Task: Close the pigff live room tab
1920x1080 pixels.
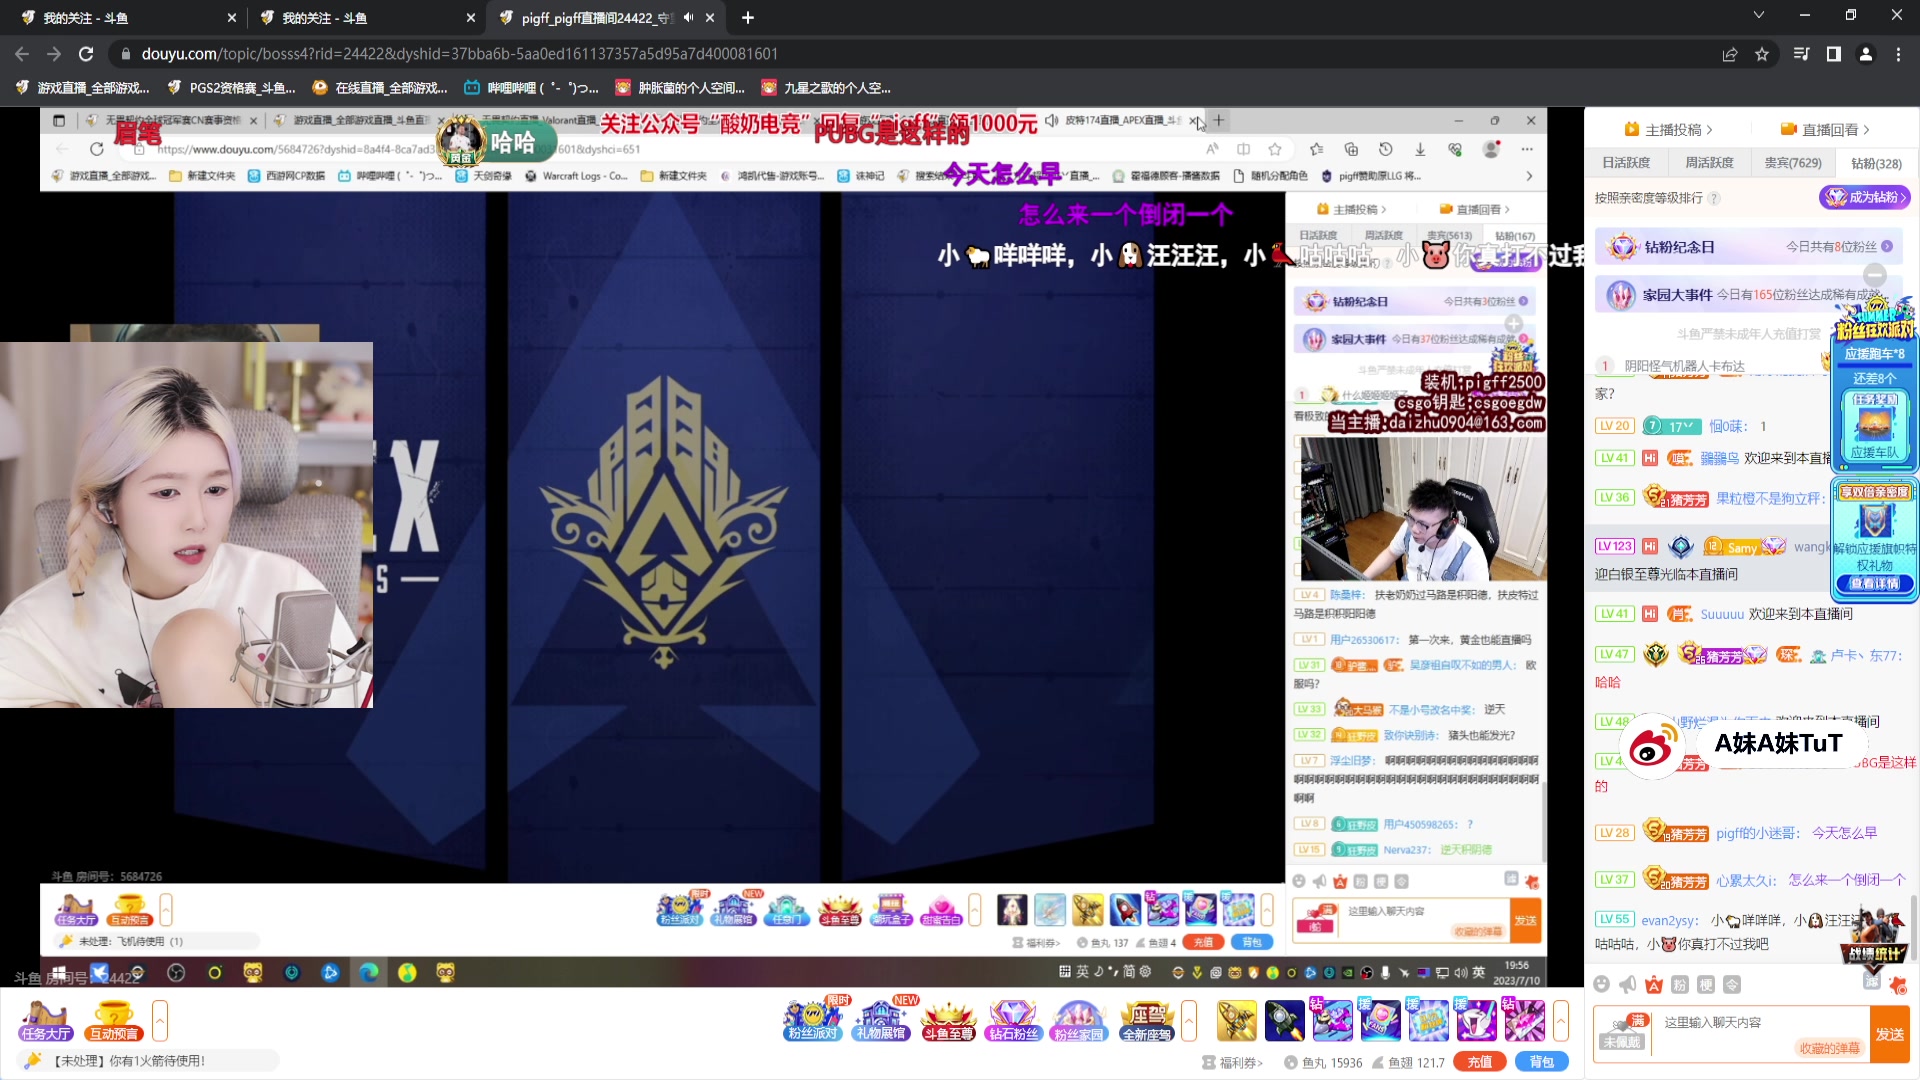Action: [710, 18]
